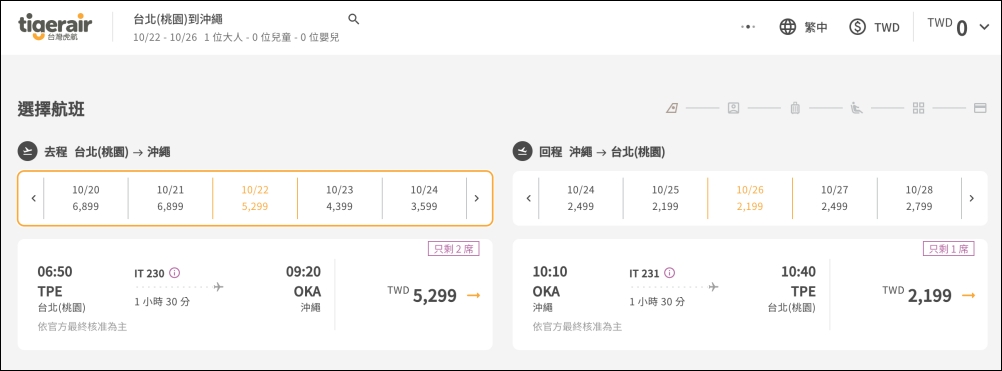The width and height of the screenshot is (1002, 371).
Task: Select return date 10/25 priced 2,199
Action: (665, 198)
